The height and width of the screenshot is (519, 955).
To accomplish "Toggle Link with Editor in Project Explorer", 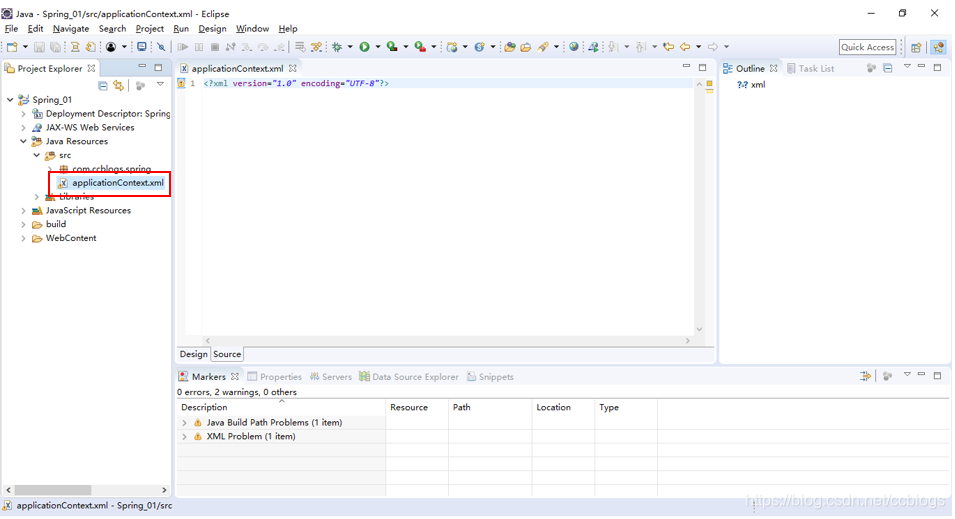I will (x=118, y=86).
